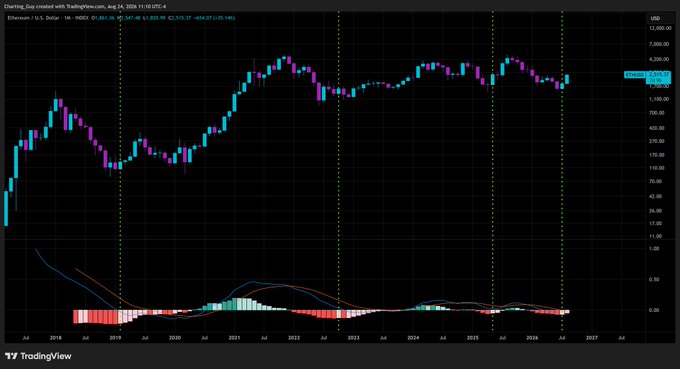Image resolution: width=680 pixels, height=369 pixels.
Task: Click the 2026 label on the time axis
Action: coord(532,338)
